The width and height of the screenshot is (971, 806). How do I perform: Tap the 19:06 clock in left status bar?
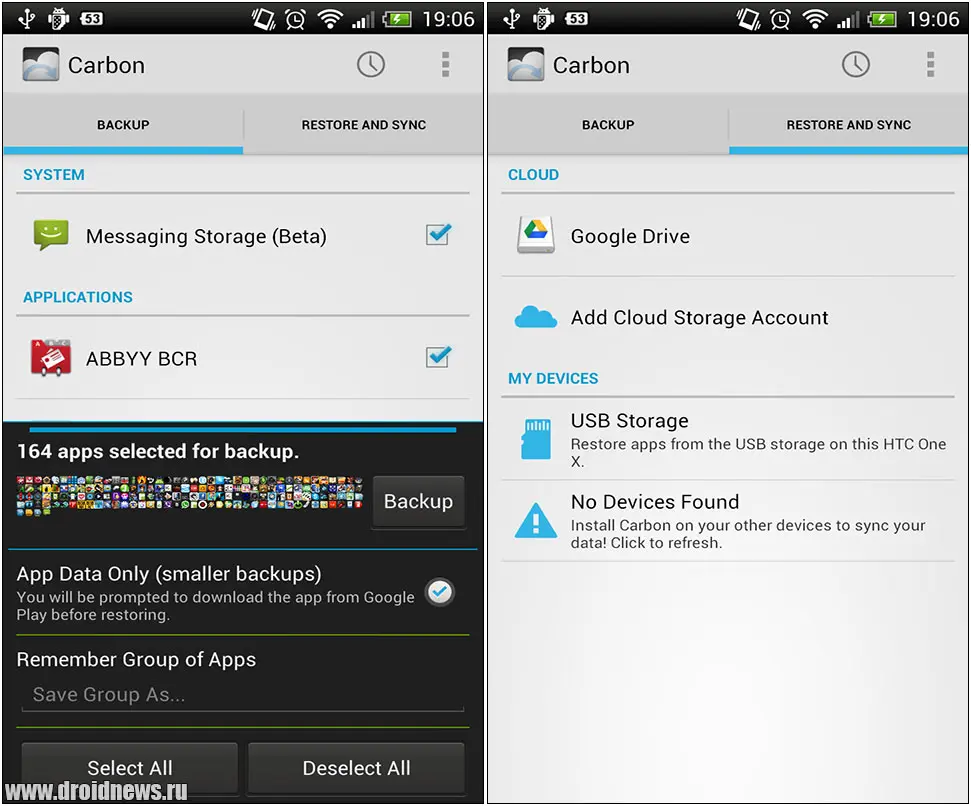448,19
